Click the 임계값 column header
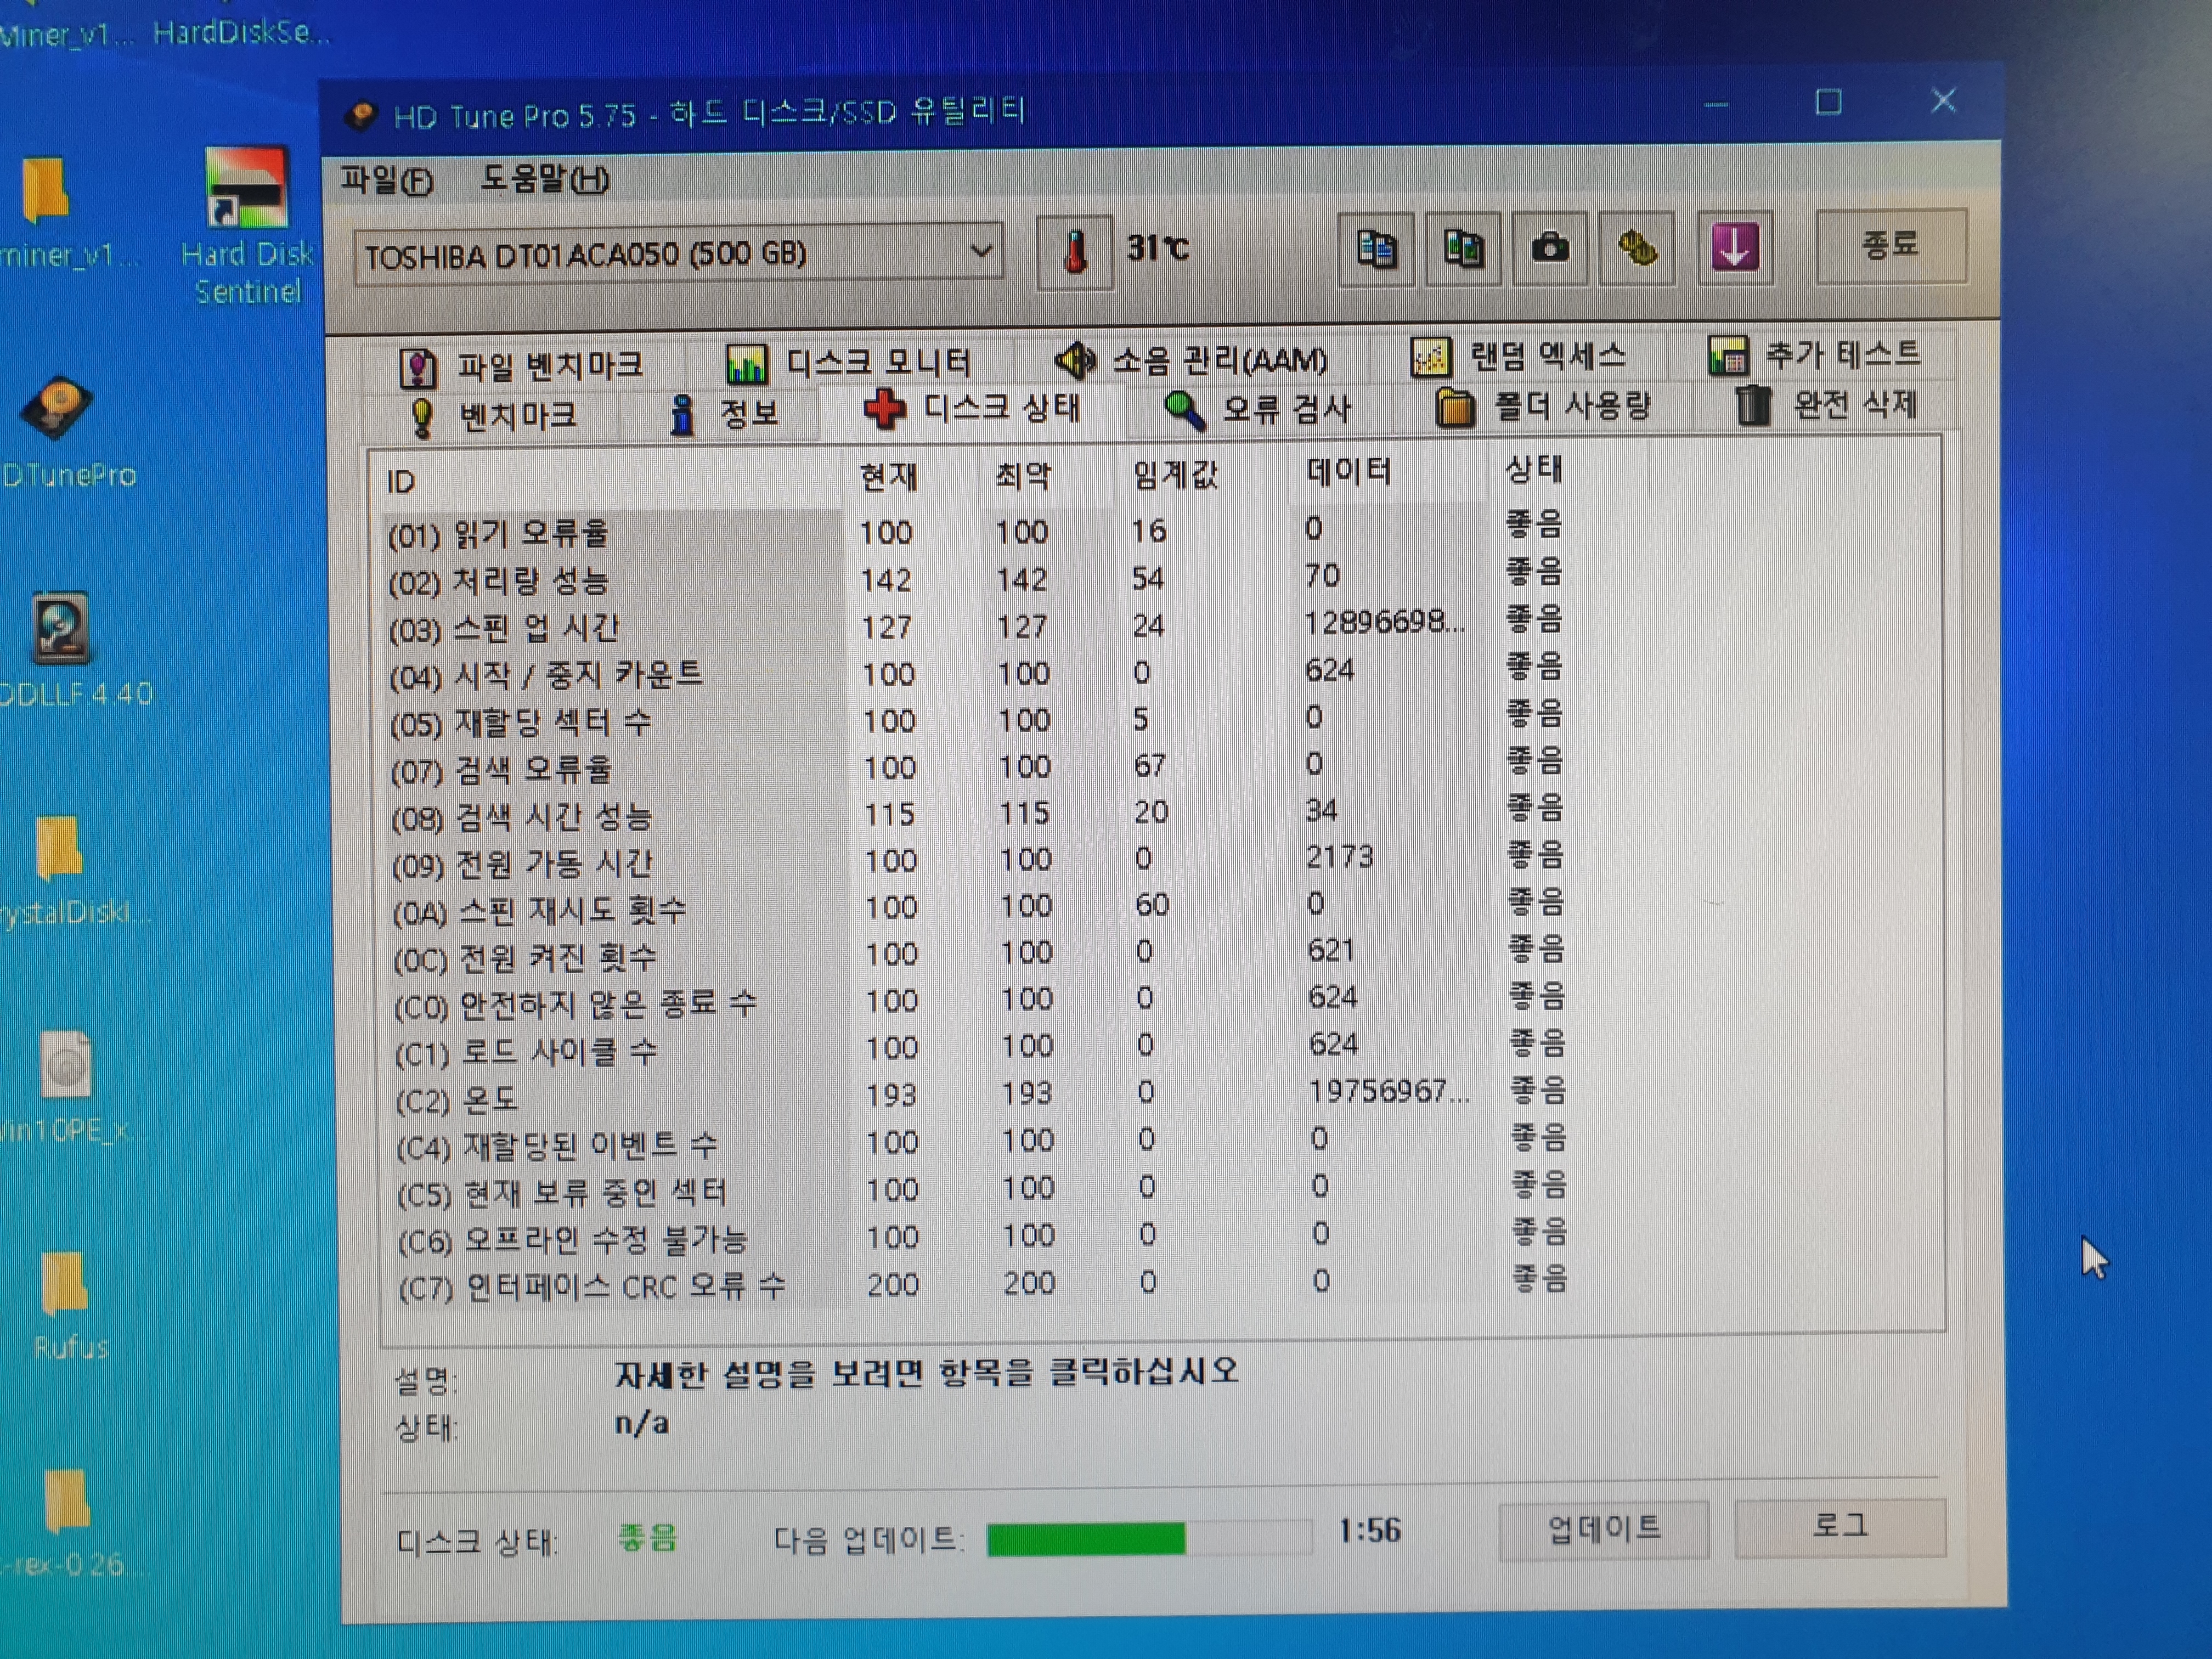The image size is (2212, 1659). (x=1175, y=474)
